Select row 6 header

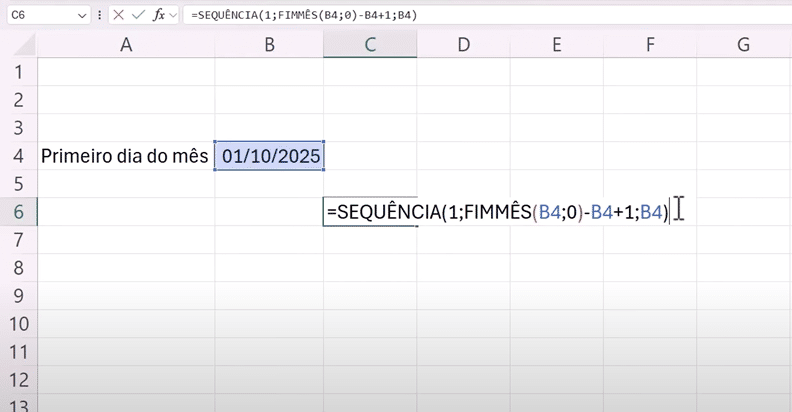click(x=19, y=212)
